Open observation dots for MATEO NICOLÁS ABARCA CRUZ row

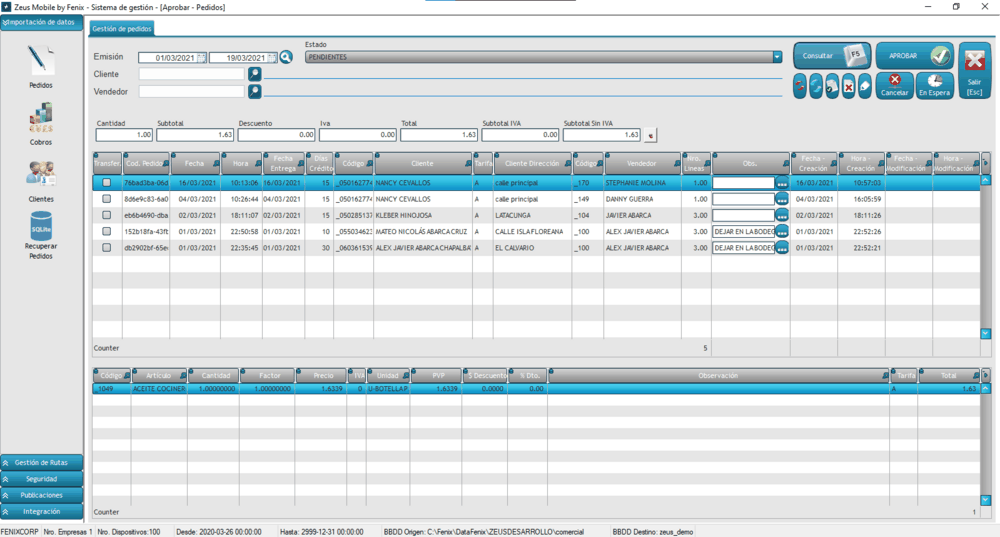tap(782, 232)
